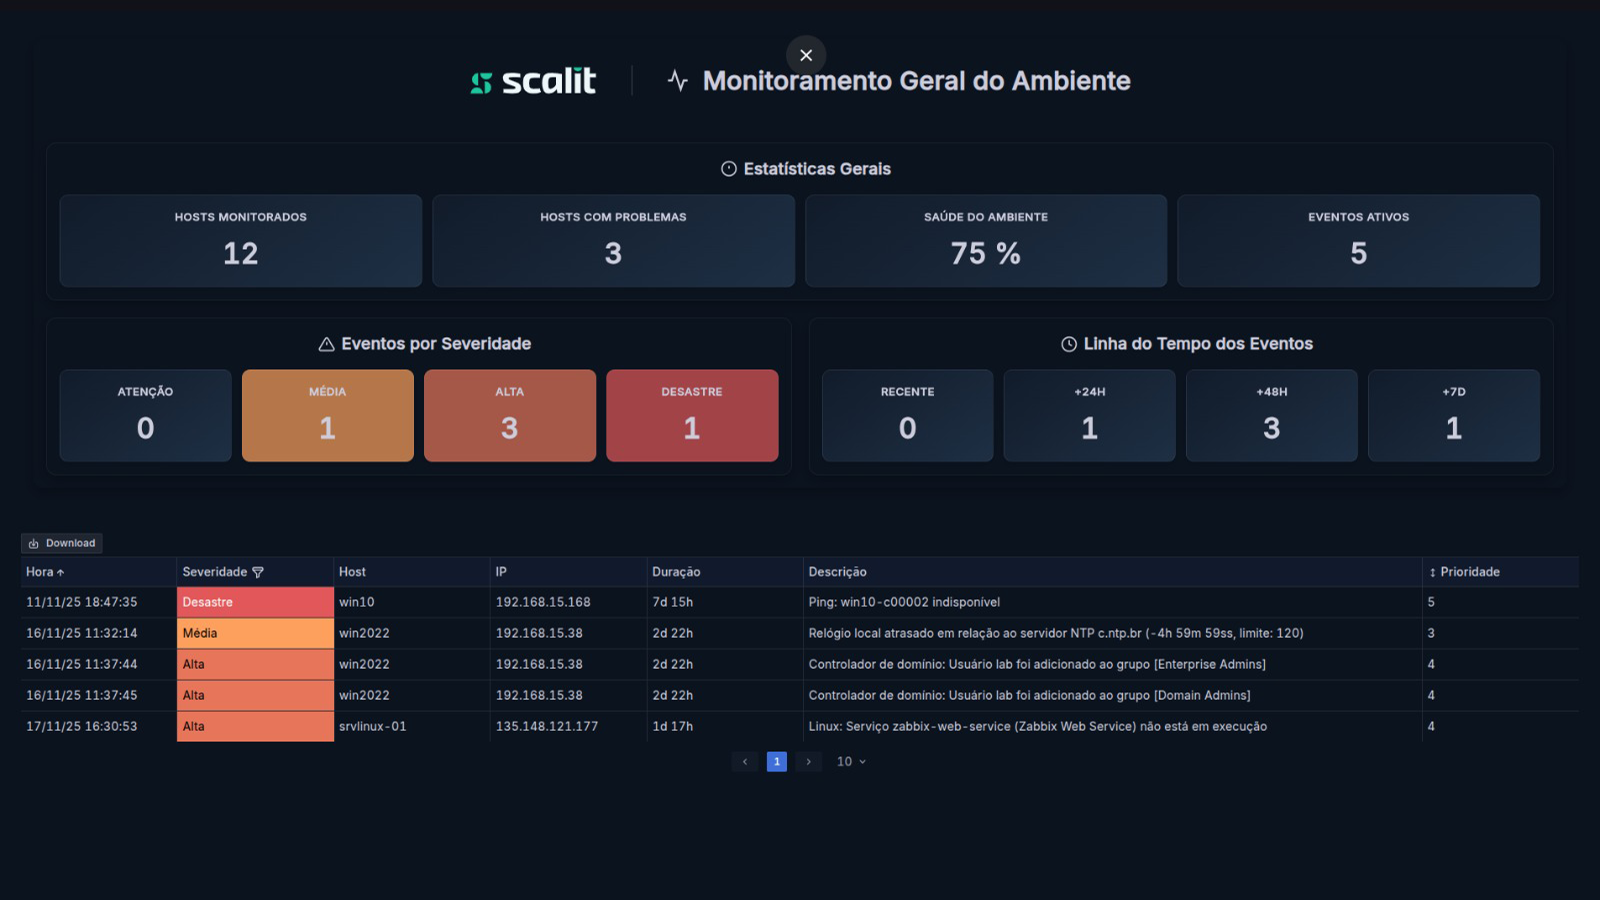Click the pulse icon beside Monitoramento Geral title
Screen dimensions: 1600x900
(678, 81)
